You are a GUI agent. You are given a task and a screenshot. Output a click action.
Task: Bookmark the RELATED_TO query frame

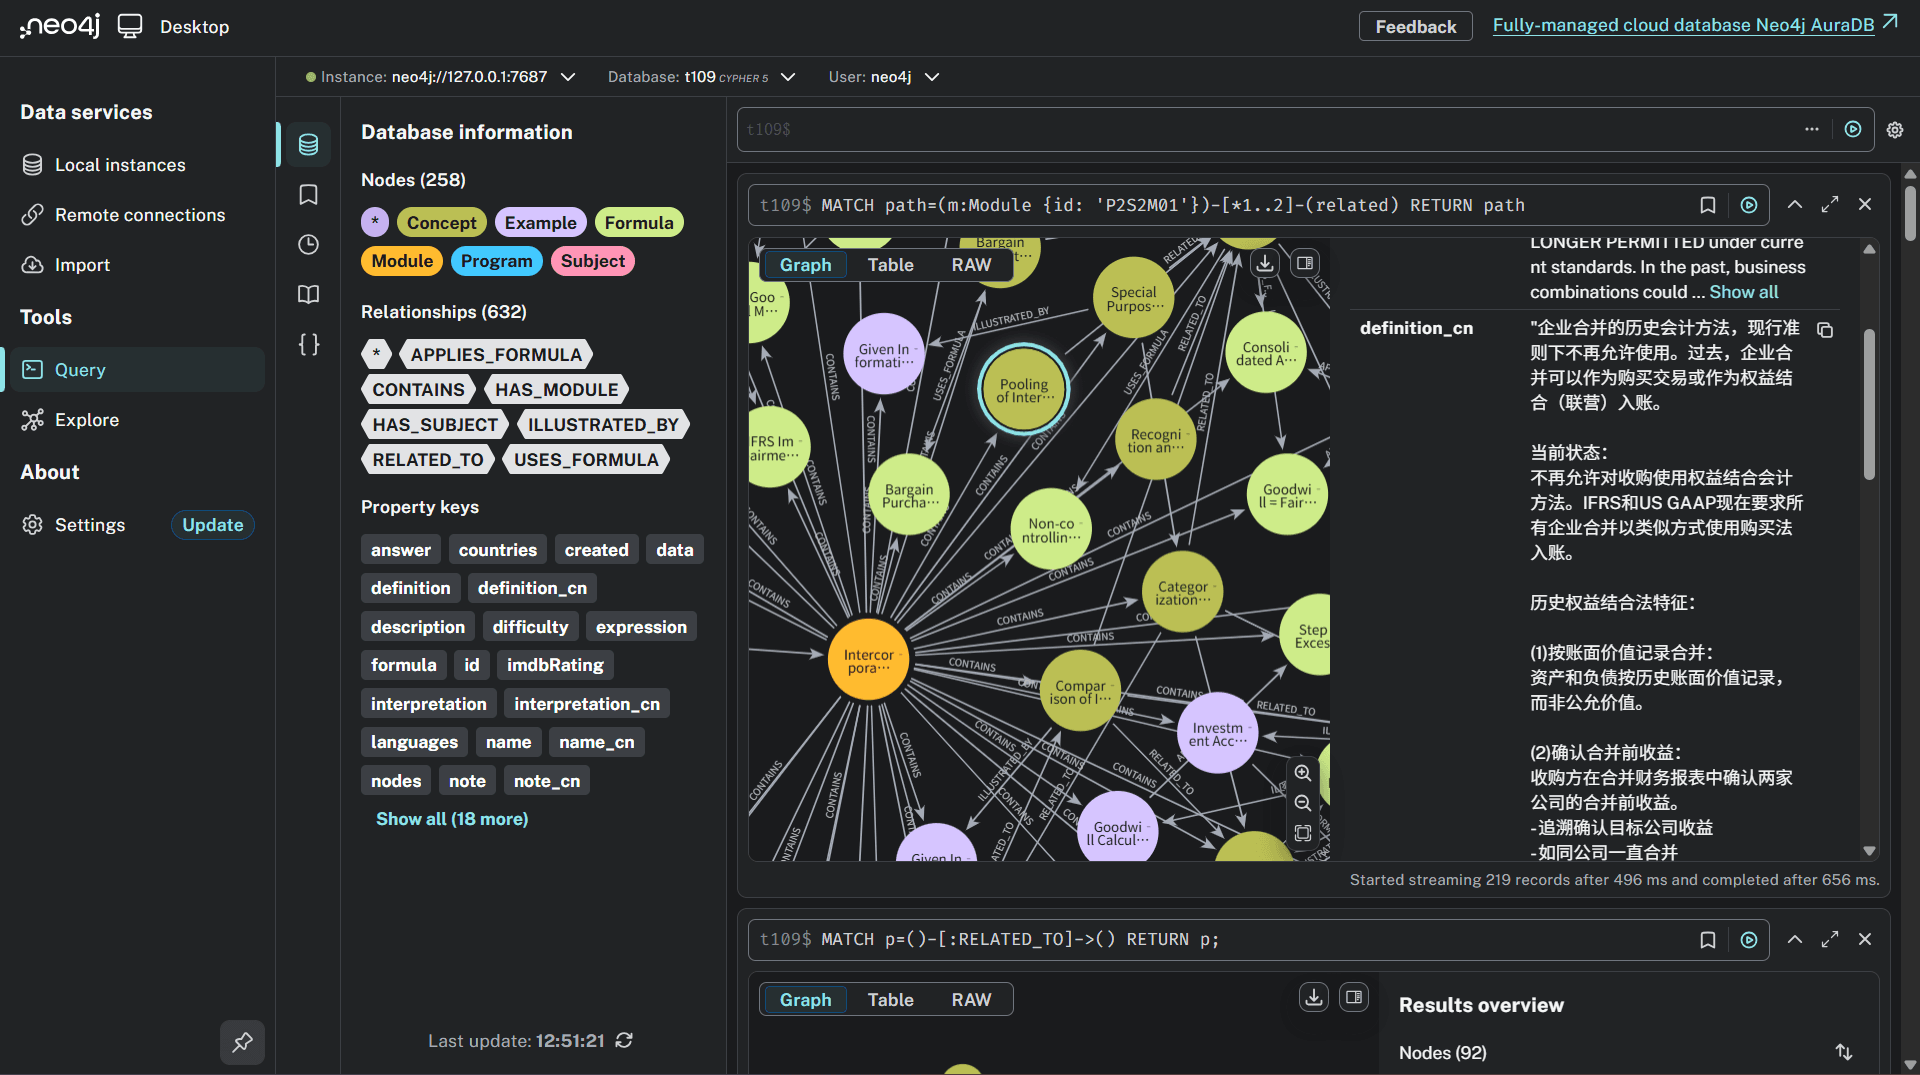(1707, 939)
